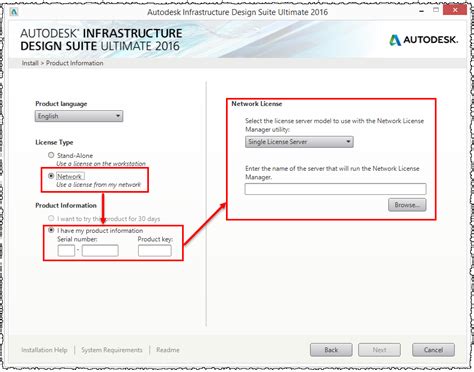
Task: Open the Product language dropdown
Action: (79, 116)
